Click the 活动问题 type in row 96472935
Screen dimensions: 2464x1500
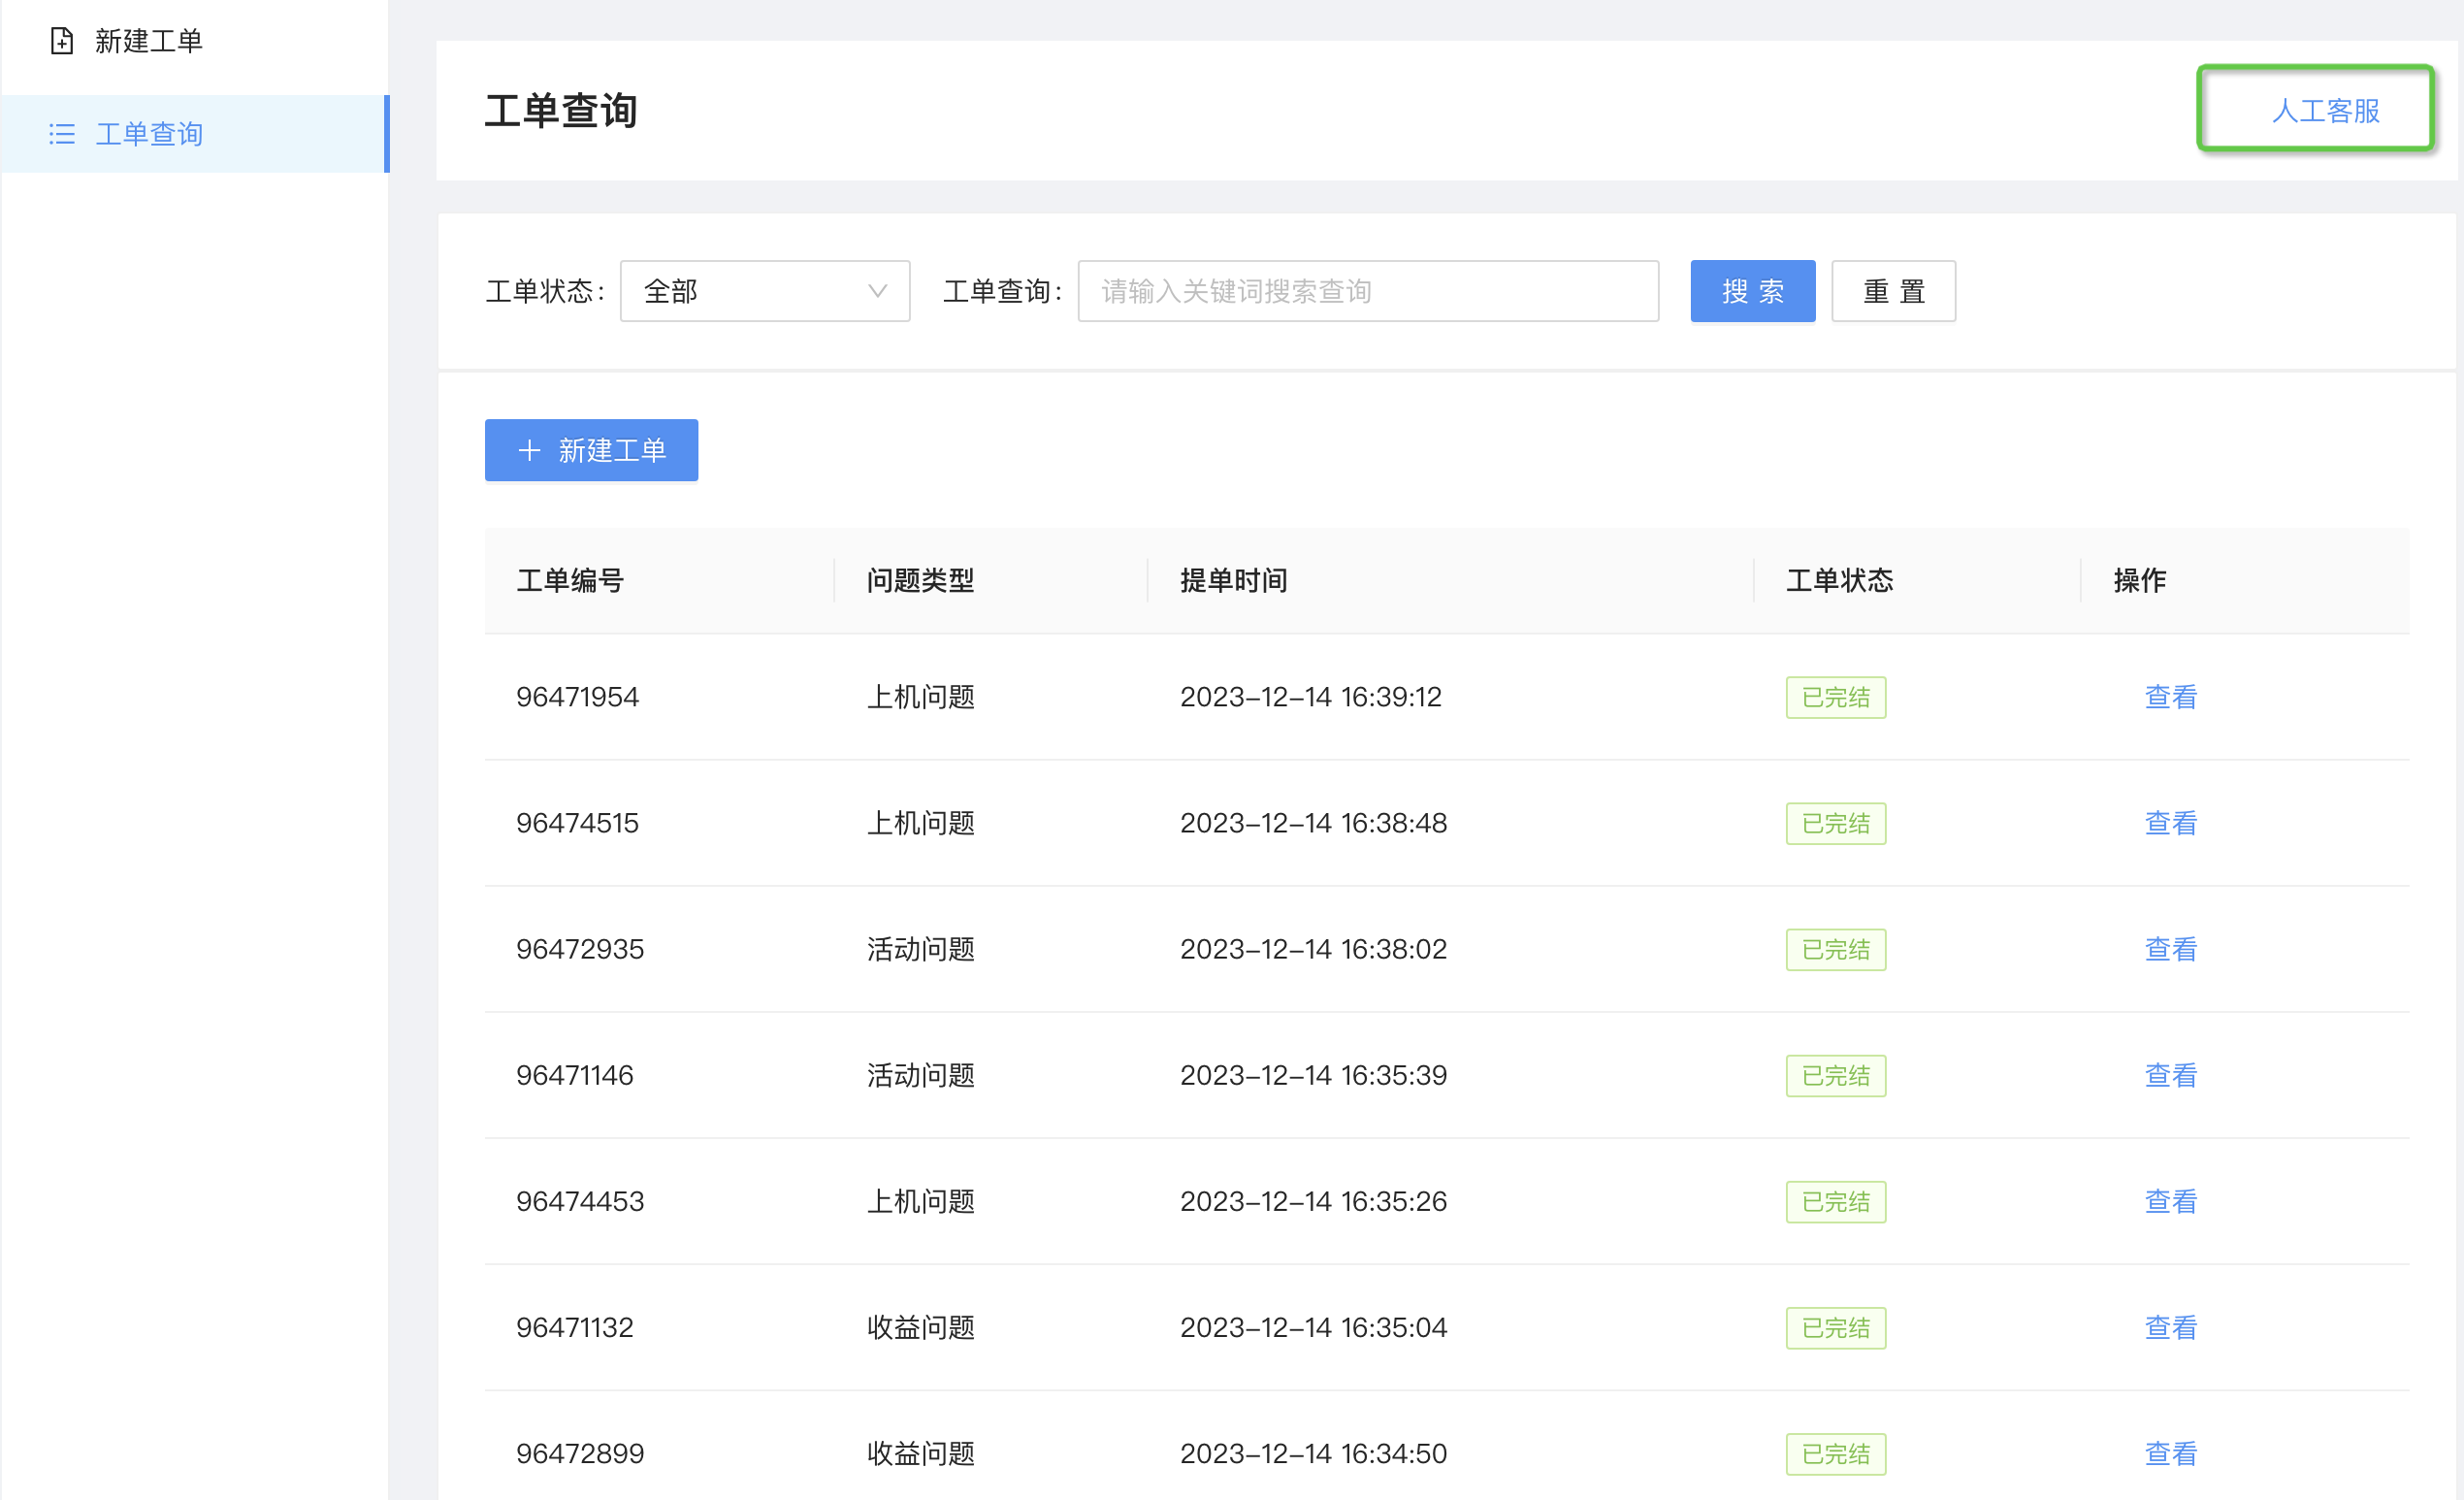click(920, 949)
